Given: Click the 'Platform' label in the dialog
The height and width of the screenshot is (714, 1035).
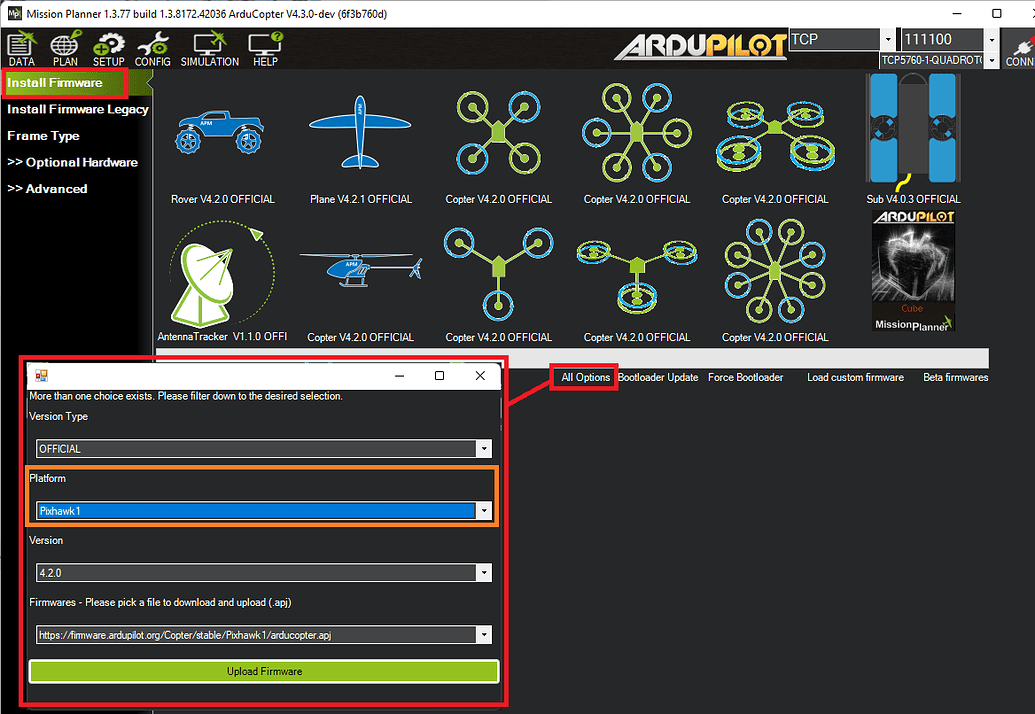Looking at the screenshot, I should tap(48, 478).
